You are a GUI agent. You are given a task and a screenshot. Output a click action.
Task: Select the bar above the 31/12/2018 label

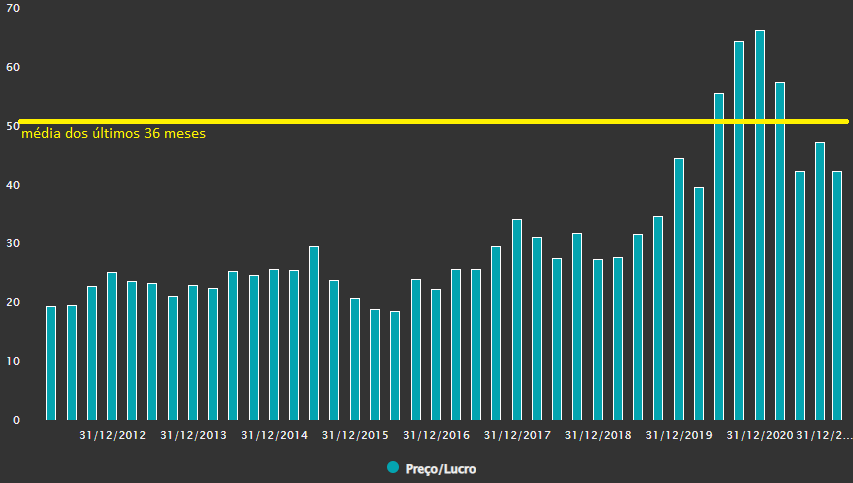598,340
